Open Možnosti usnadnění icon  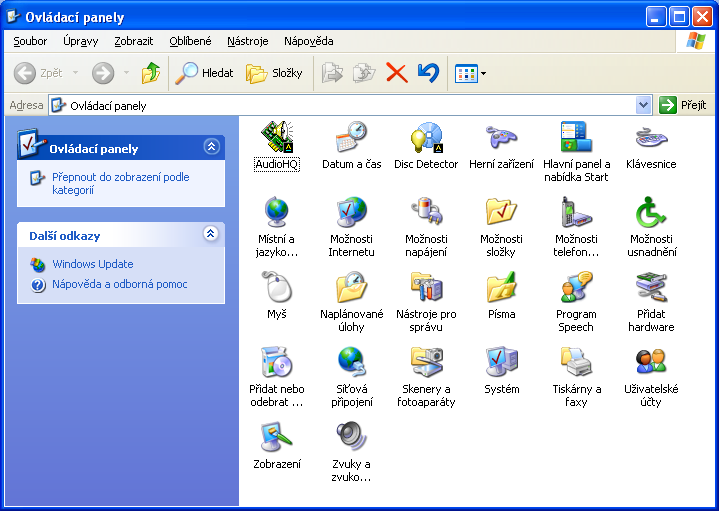tap(651, 212)
